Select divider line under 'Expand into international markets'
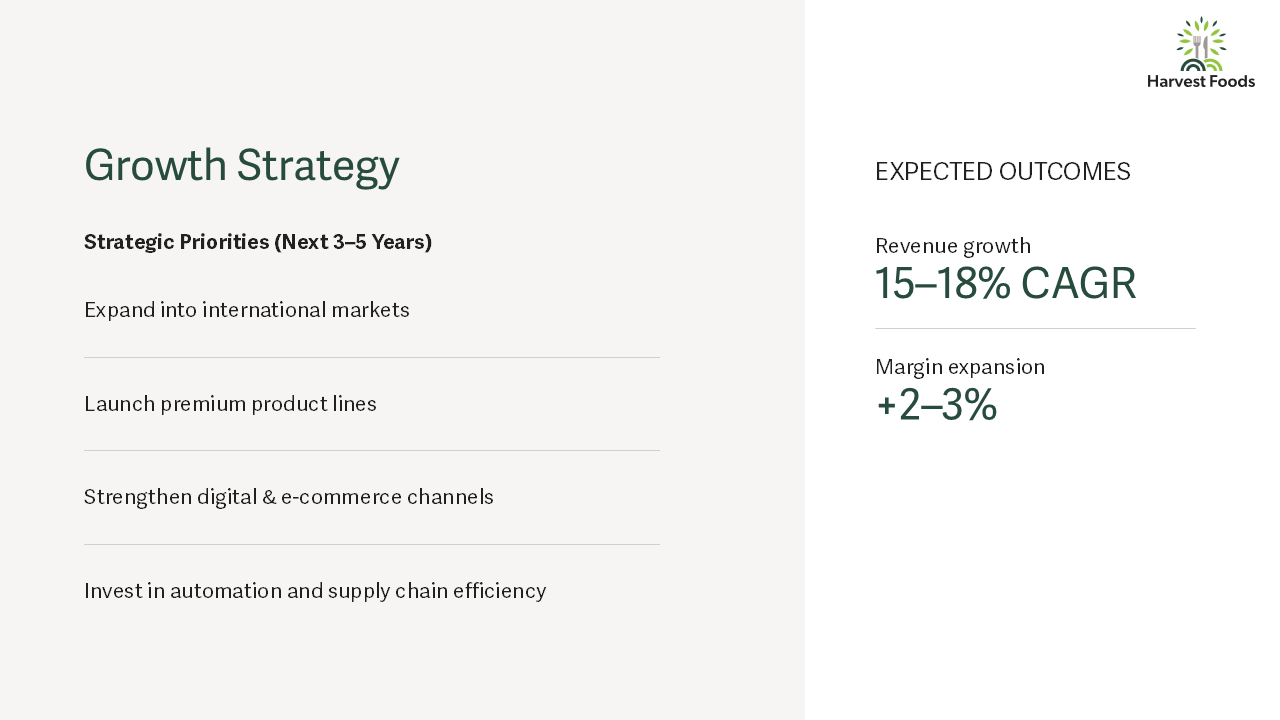This screenshot has width=1280, height=720. [372, 357]
